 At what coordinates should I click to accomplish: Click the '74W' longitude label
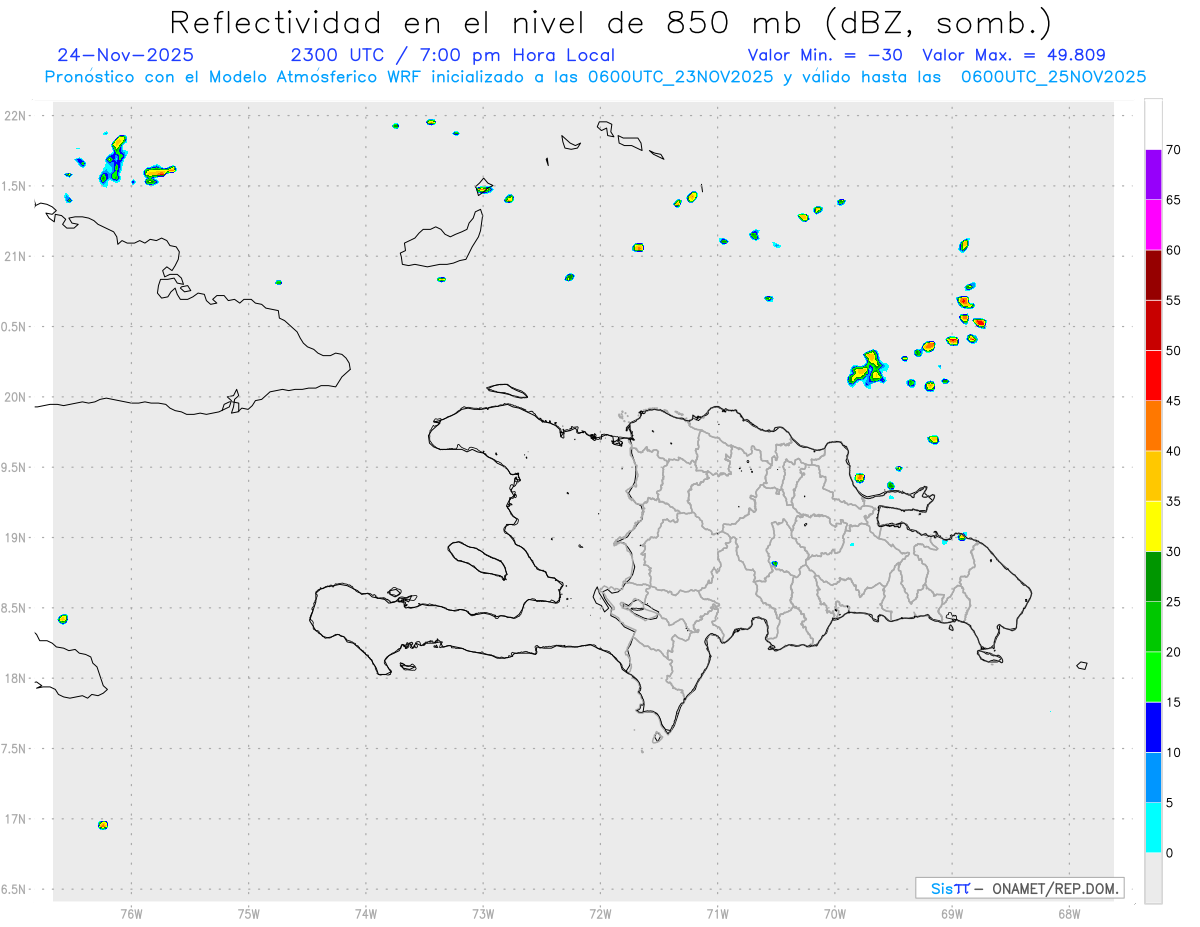pyautogui.click(x=366, y=912)
